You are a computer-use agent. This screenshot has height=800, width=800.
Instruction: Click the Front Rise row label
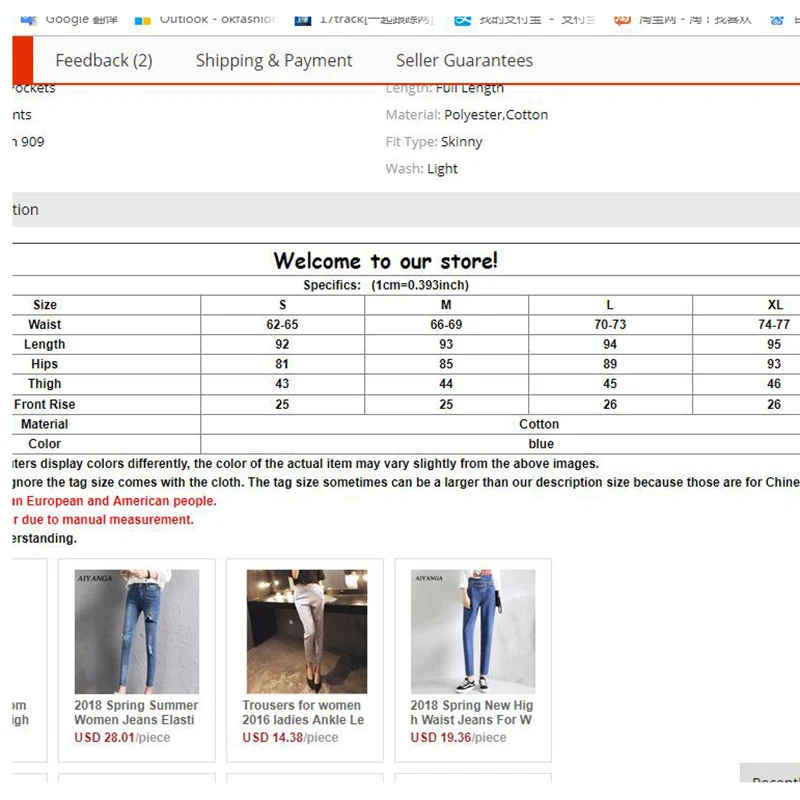tap(44, 404)
